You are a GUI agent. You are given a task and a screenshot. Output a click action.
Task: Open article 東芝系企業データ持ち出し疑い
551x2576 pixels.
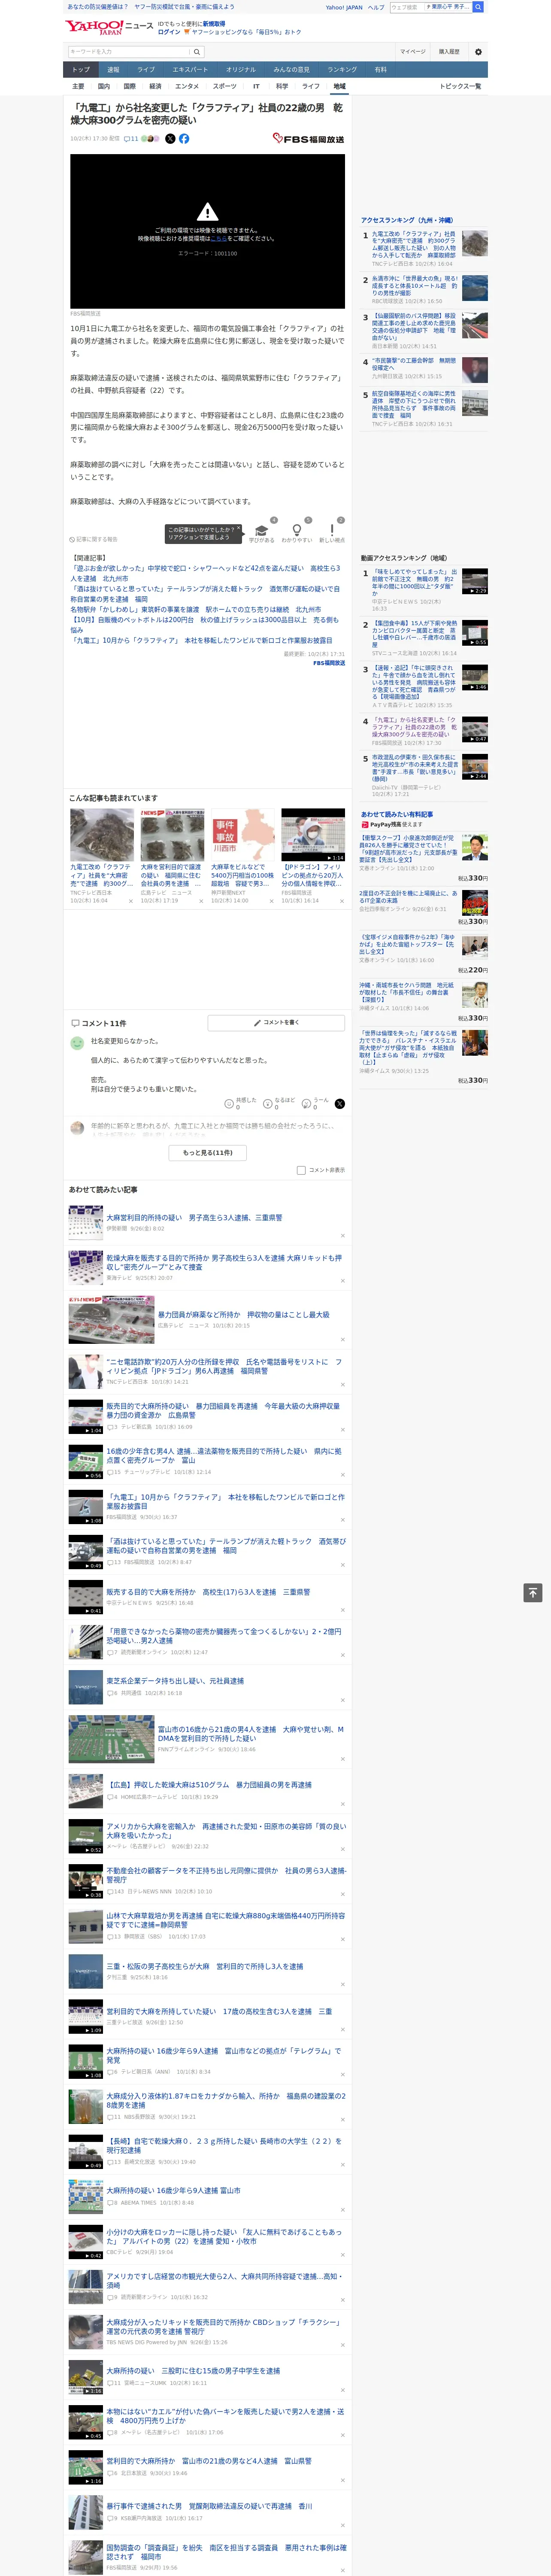point(175,1681)
